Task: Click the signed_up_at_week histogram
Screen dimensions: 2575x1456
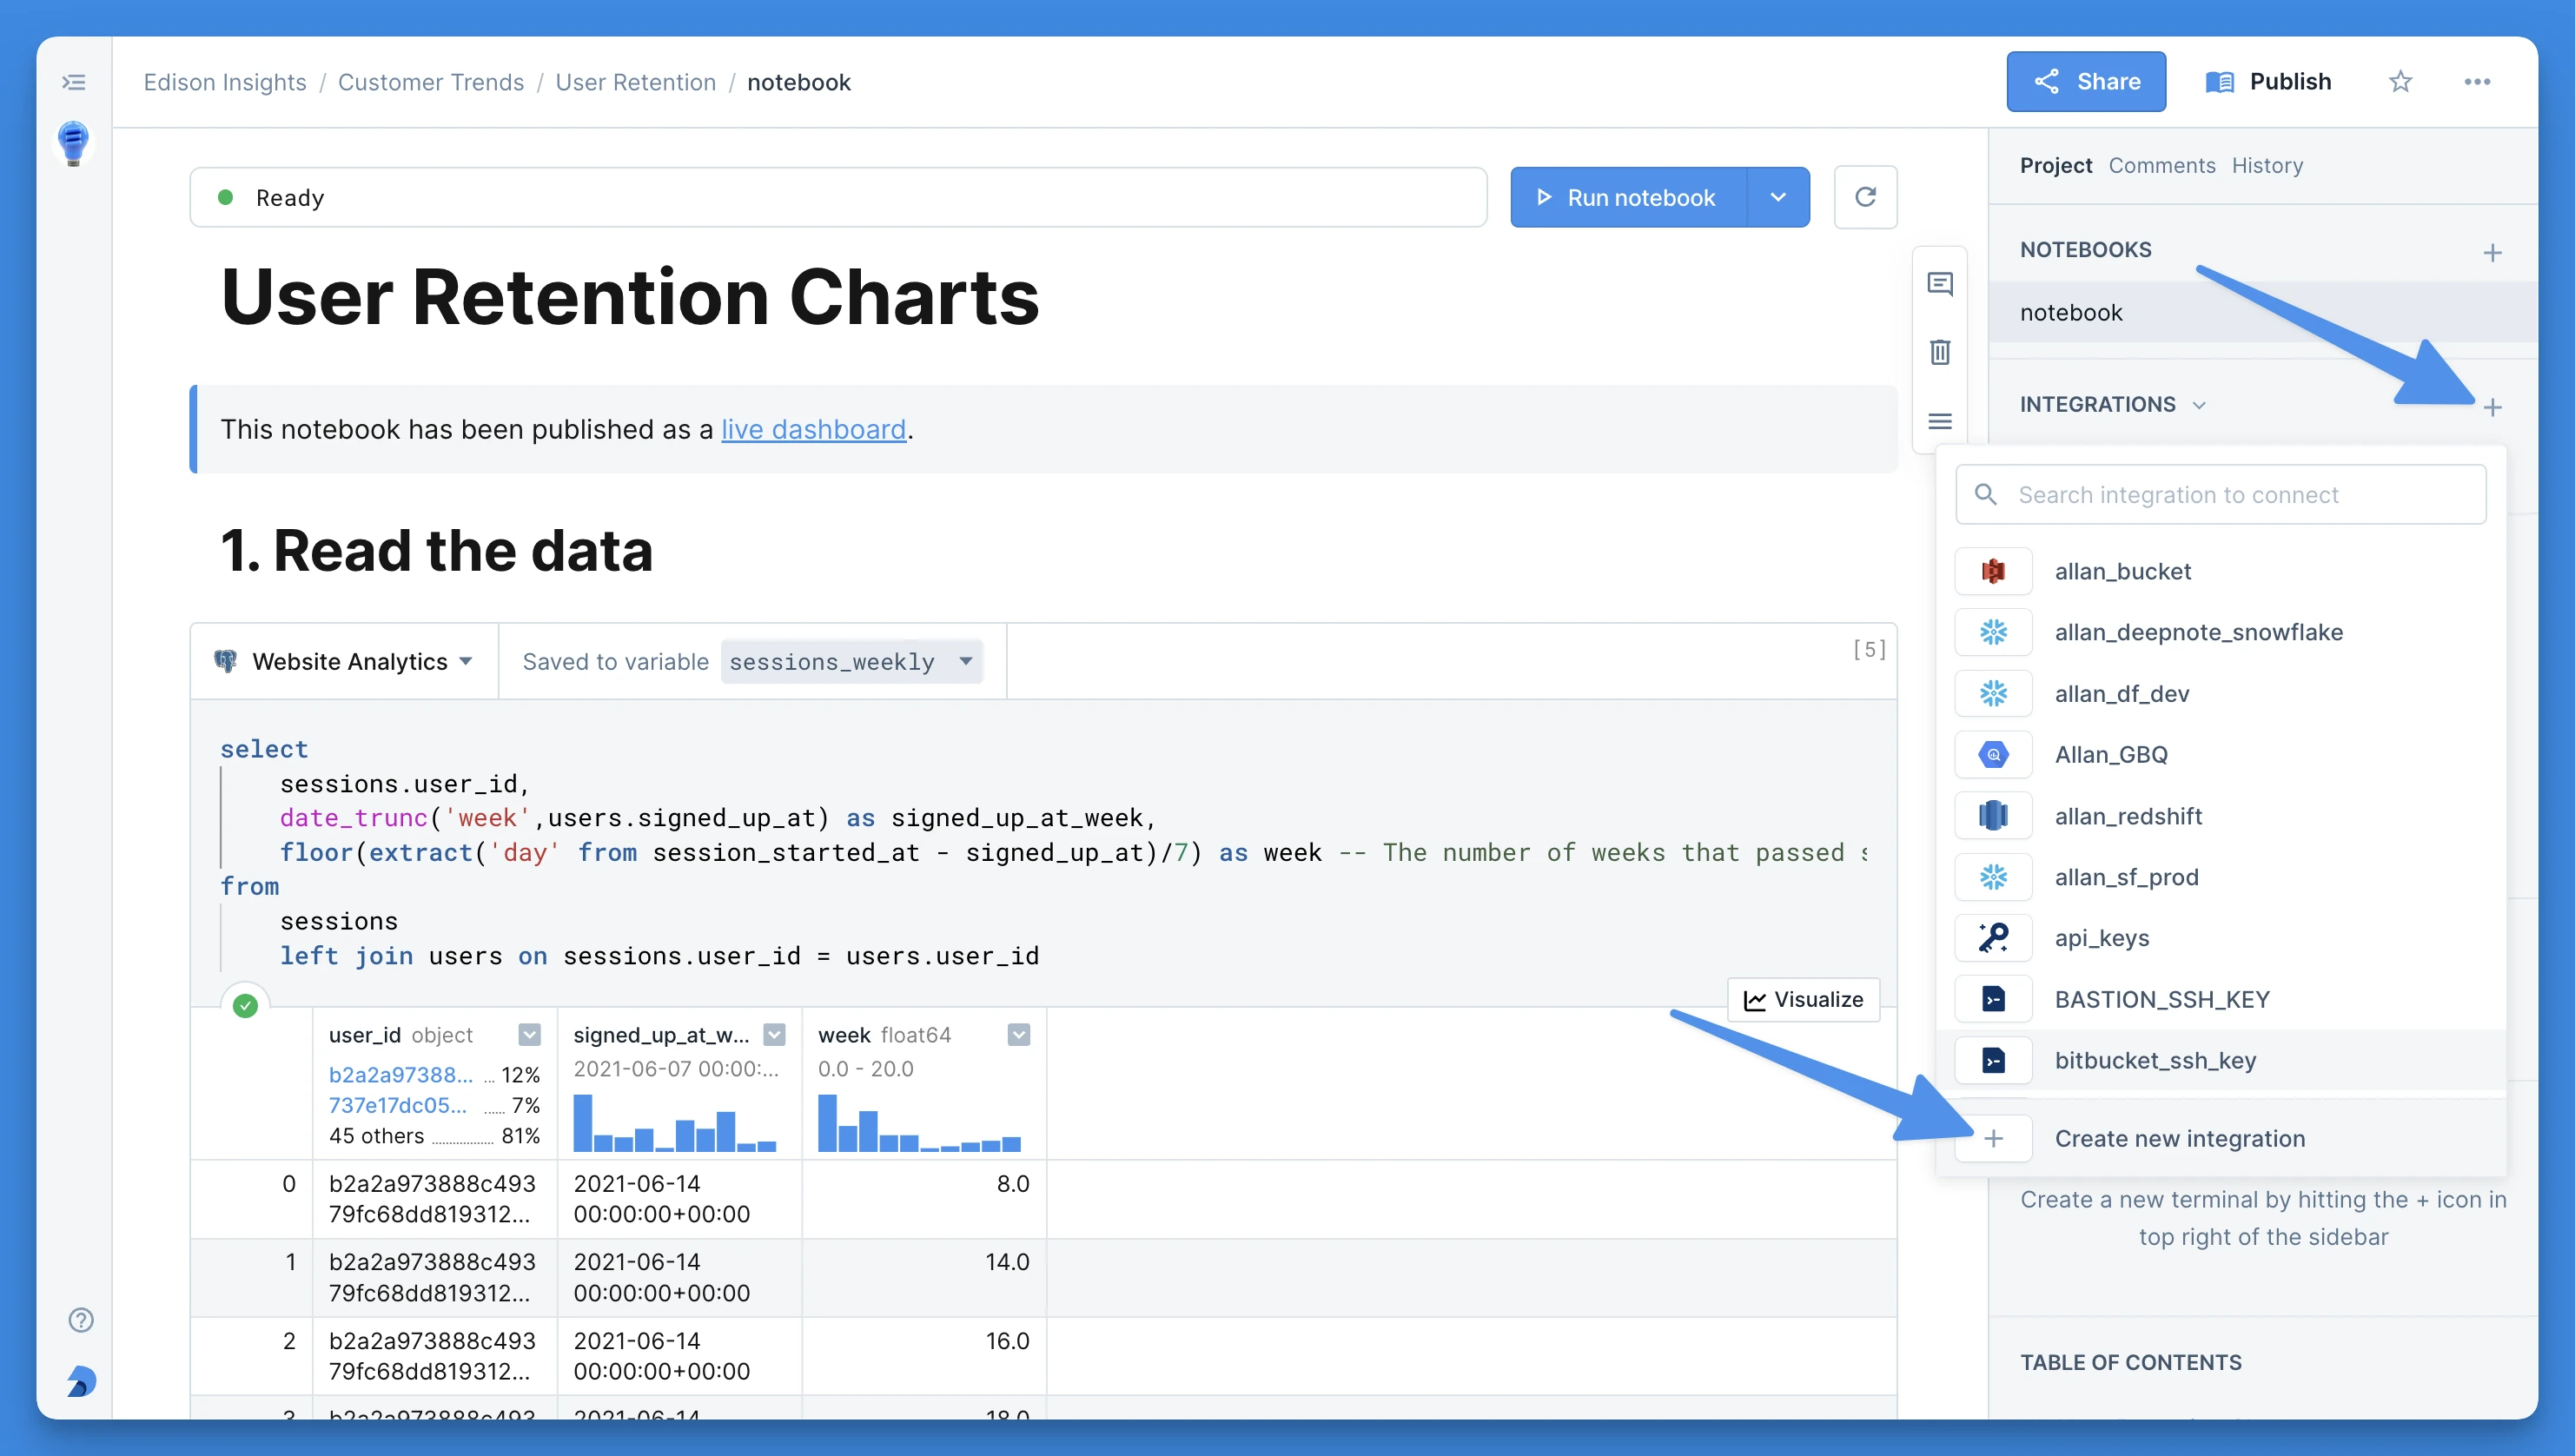Action: [675, 1122]
